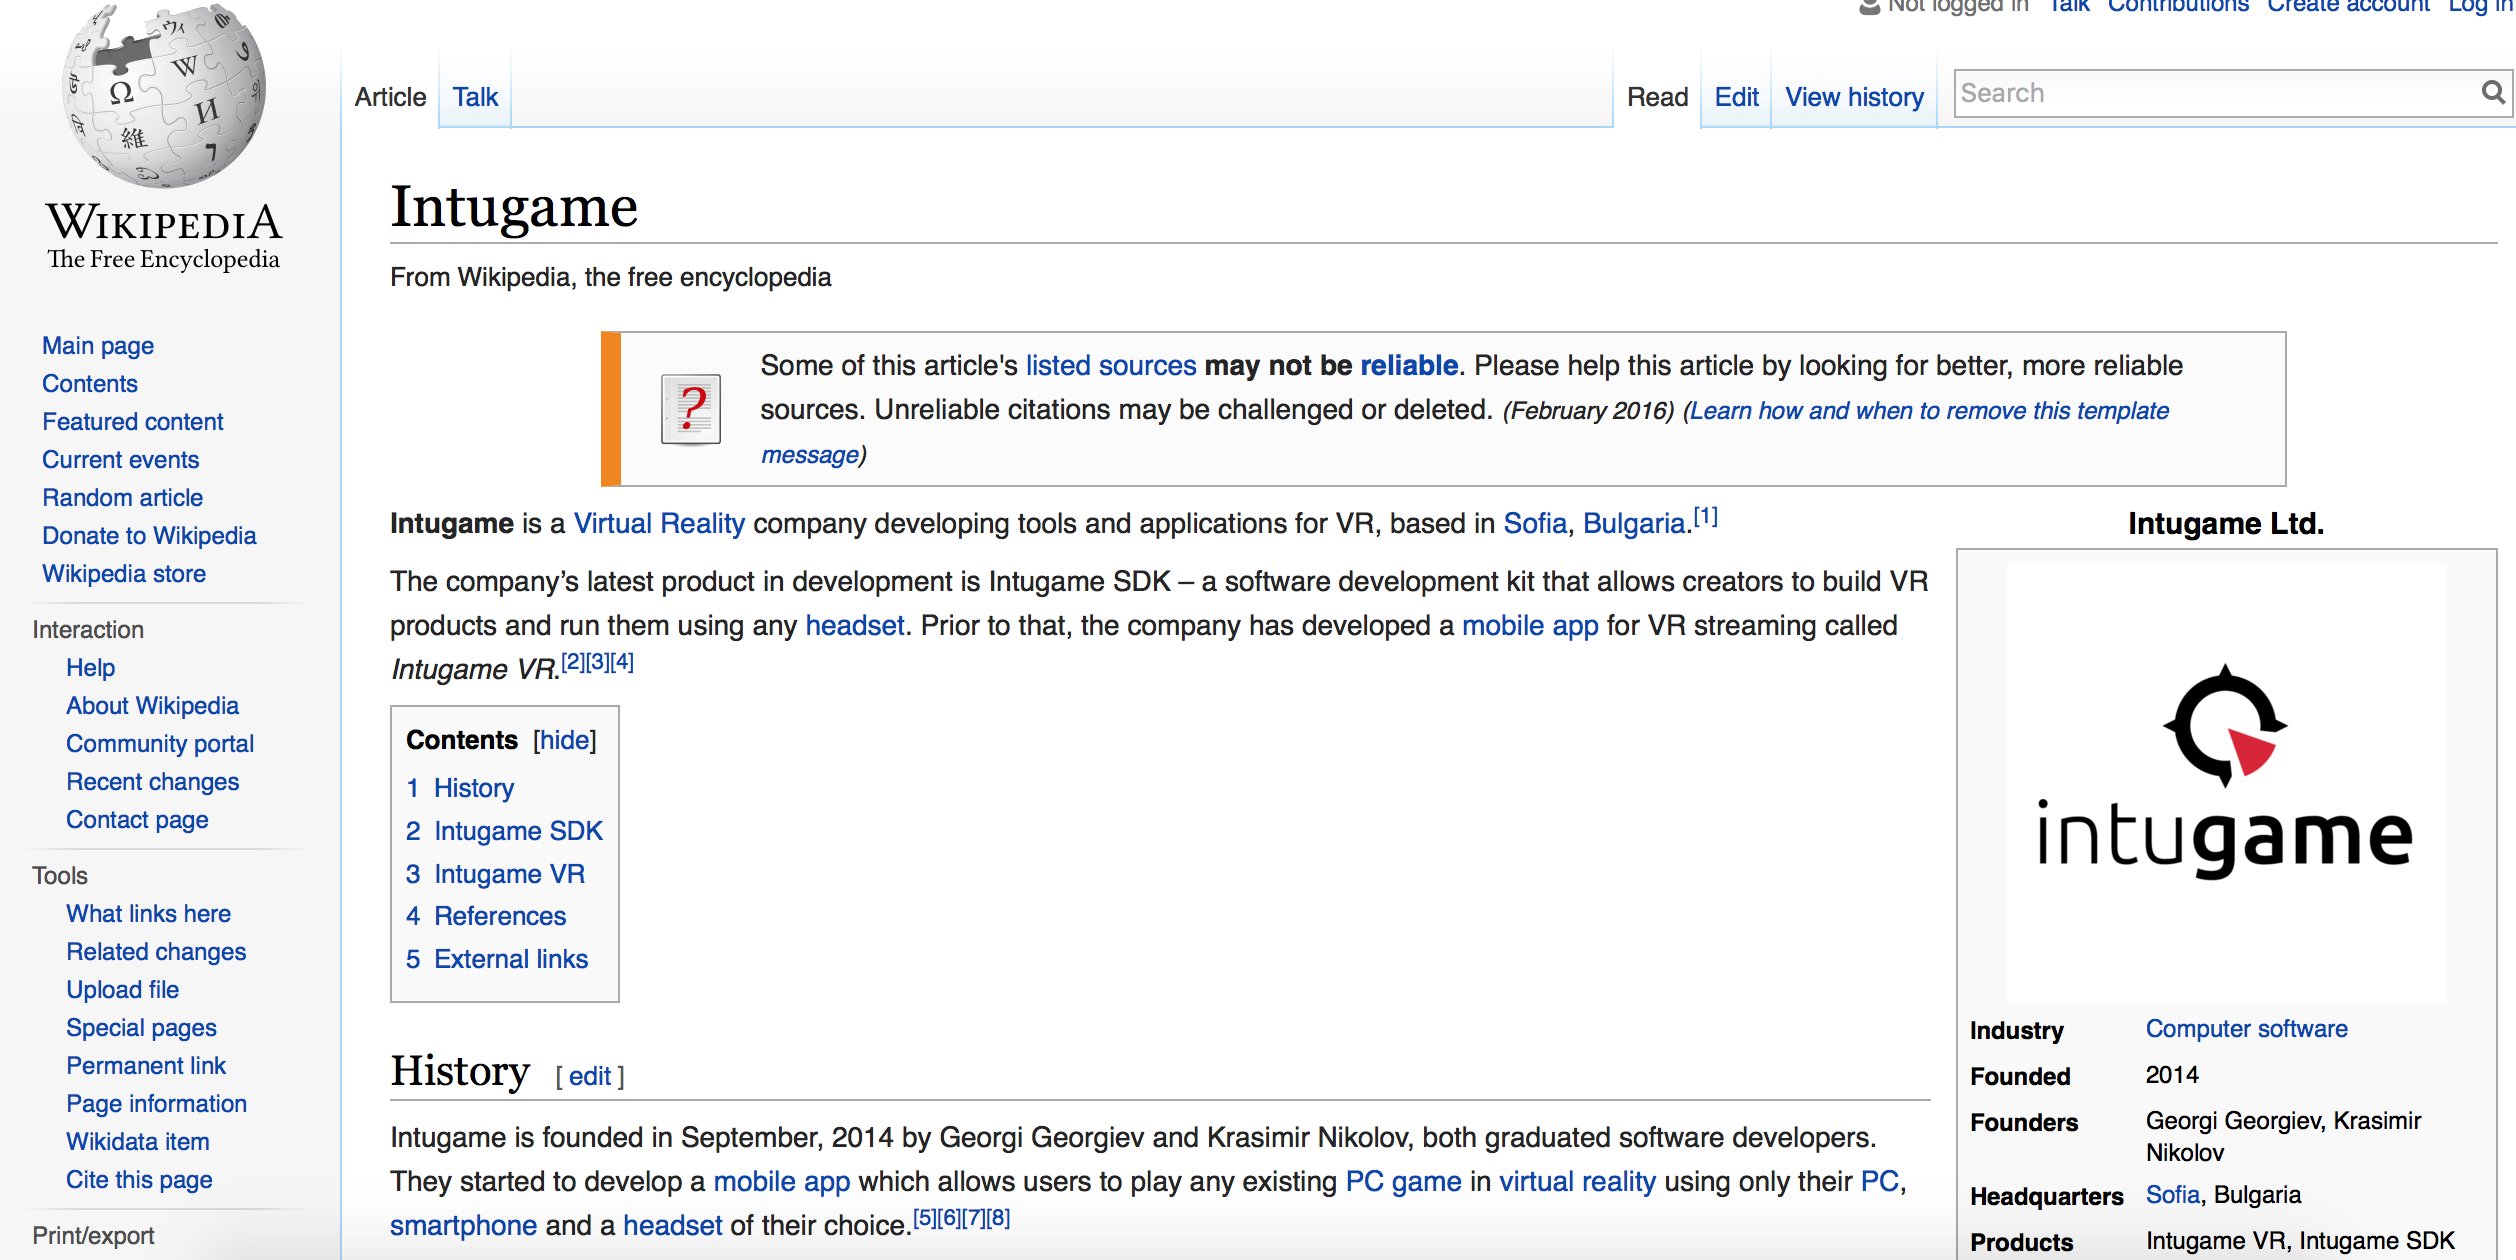
Task: Open Featured content
Action: (x=133, y=422)
